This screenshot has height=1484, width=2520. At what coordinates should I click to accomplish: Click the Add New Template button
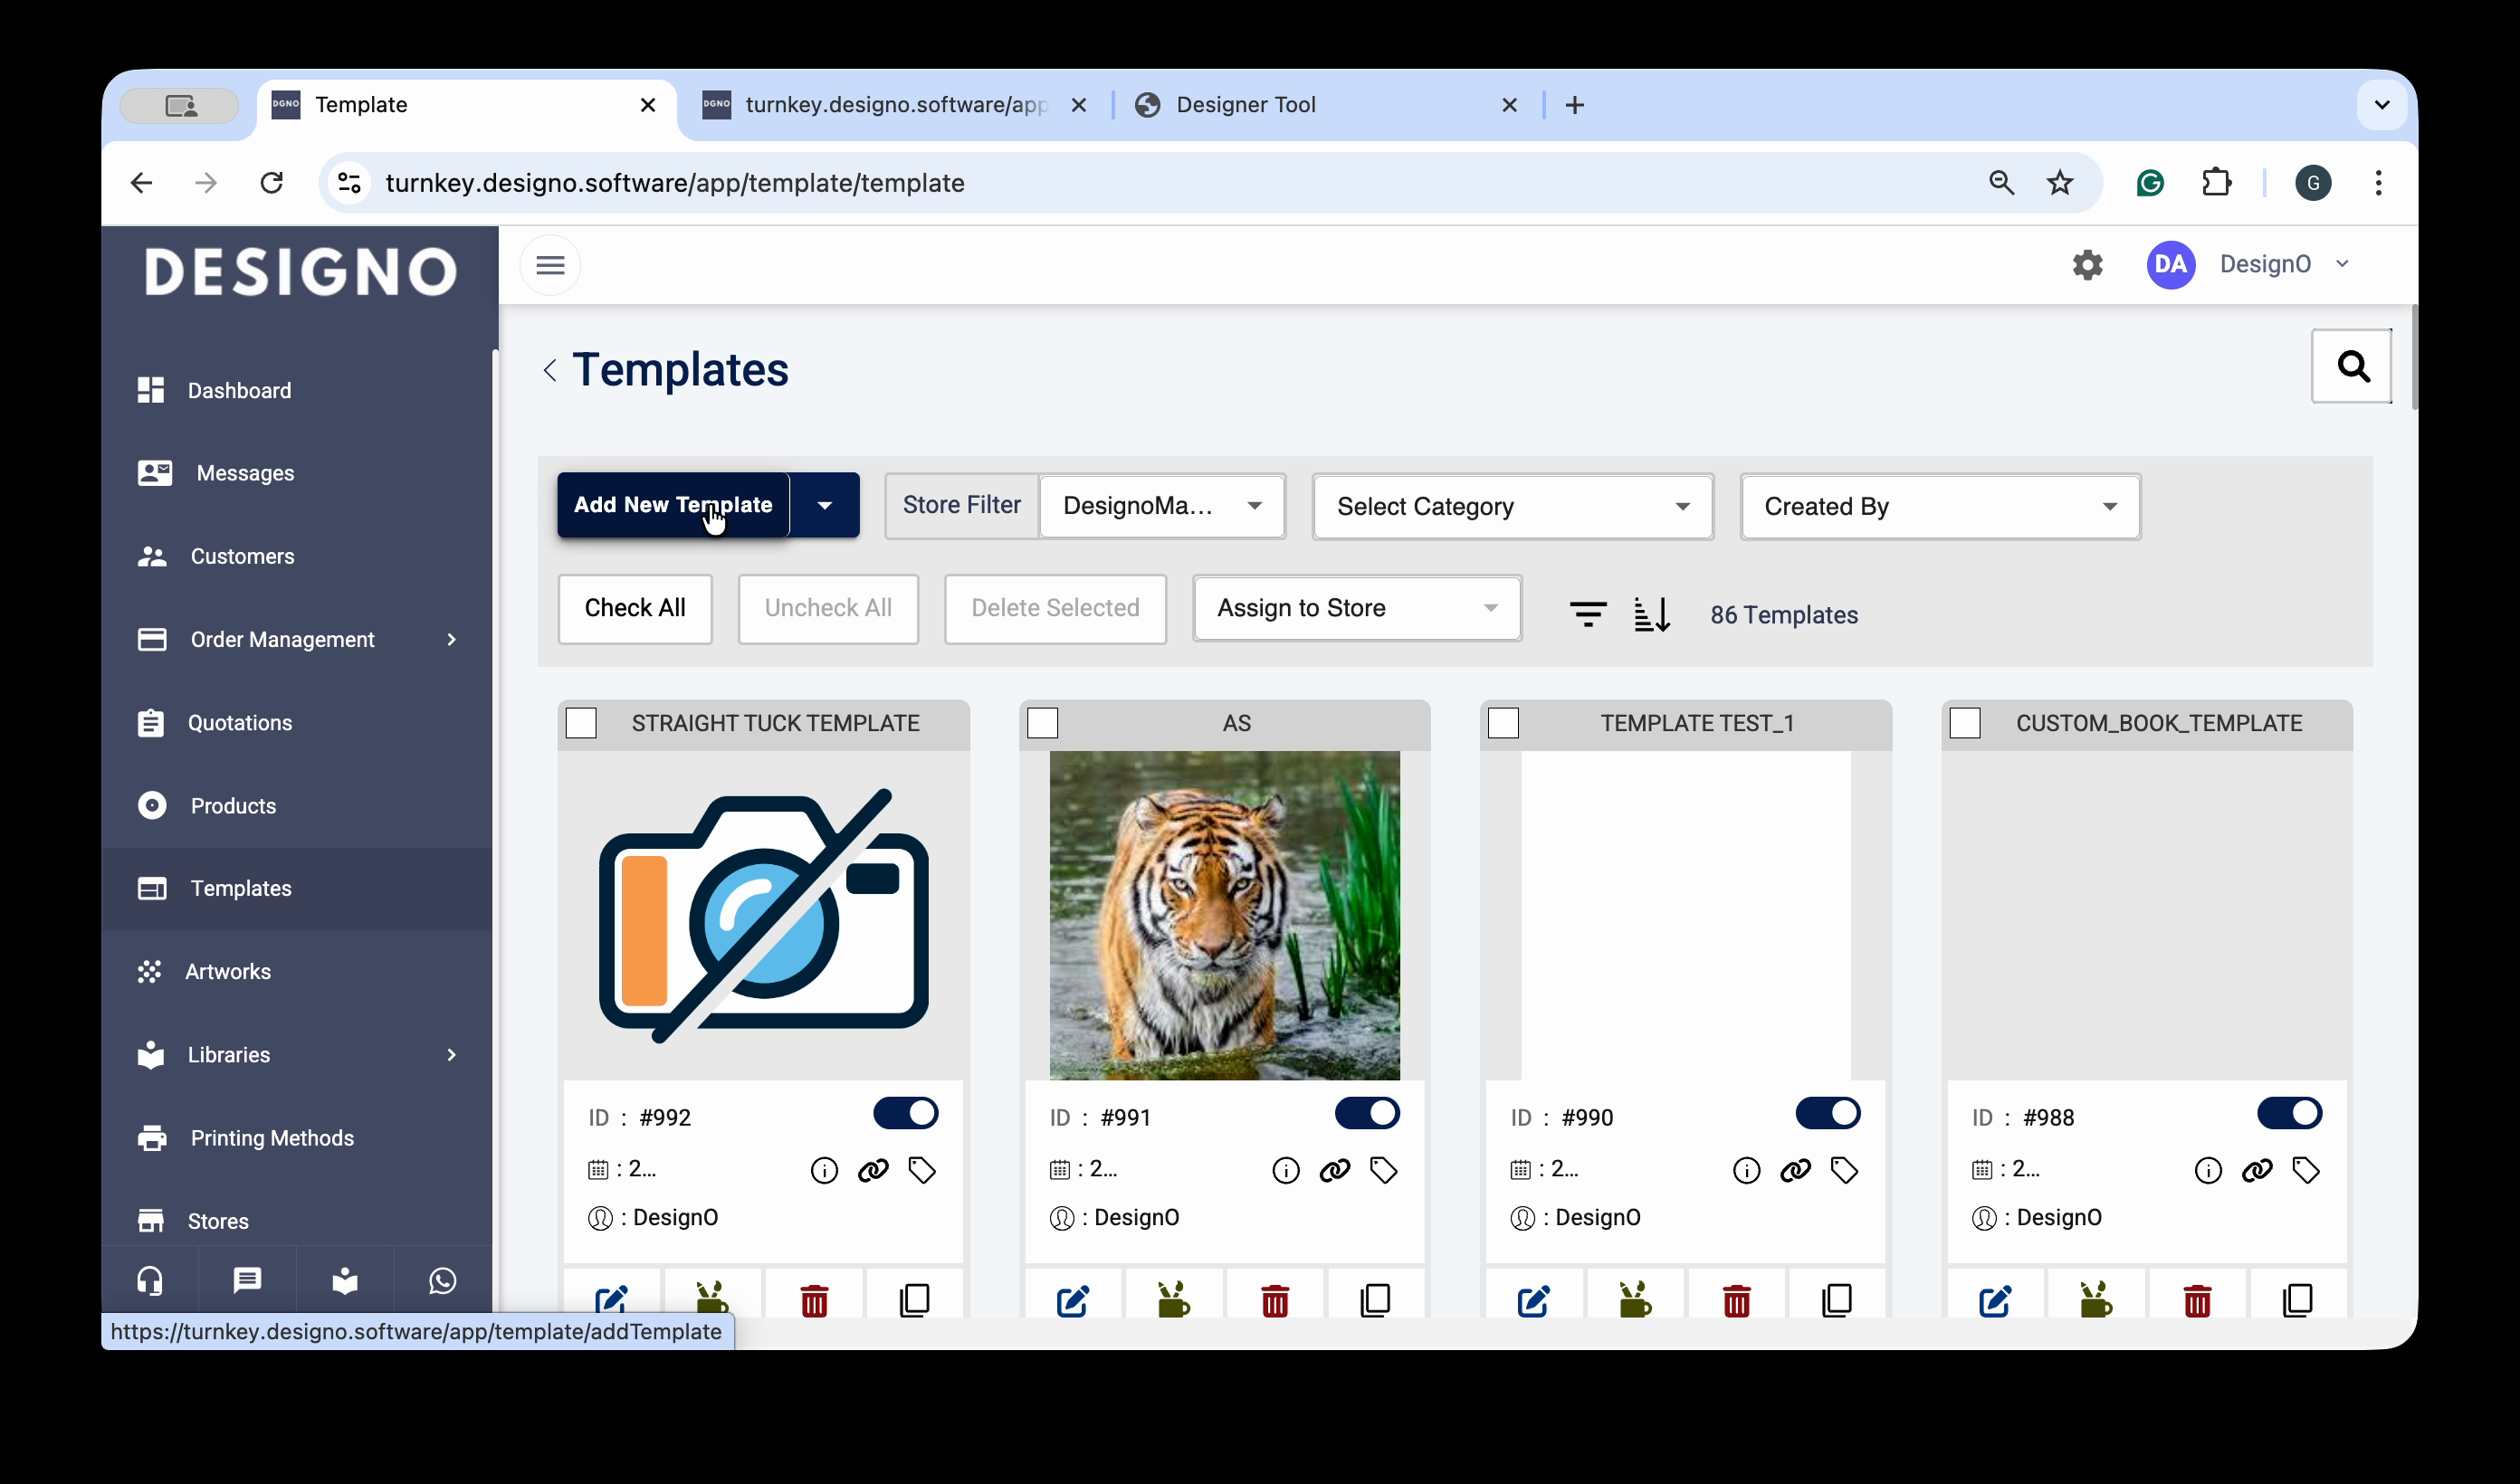(x=673, y=505)
